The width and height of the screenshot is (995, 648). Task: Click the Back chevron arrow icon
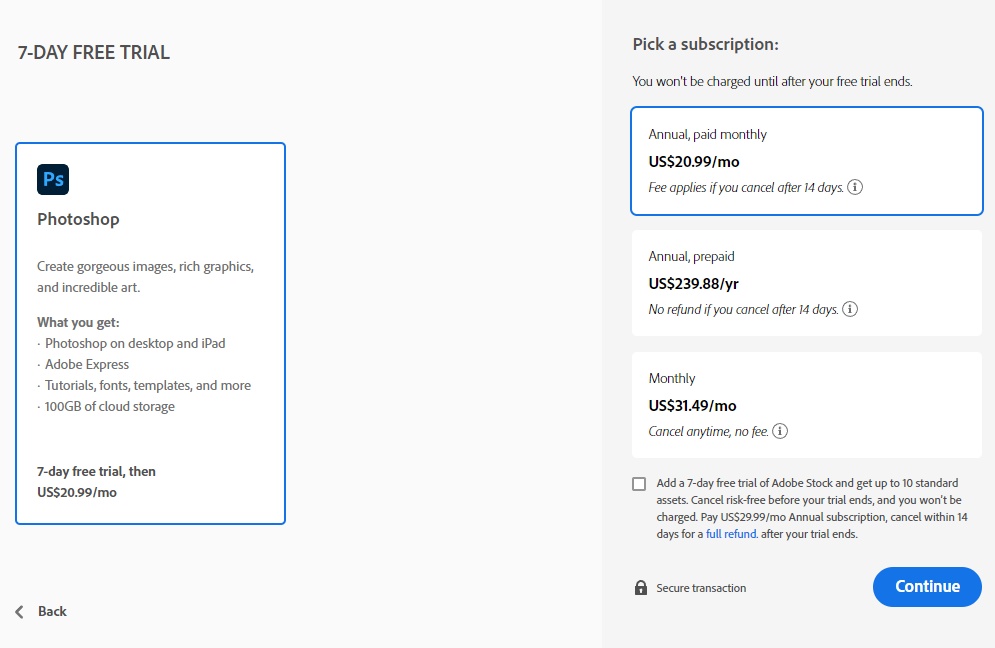(20, 612)
